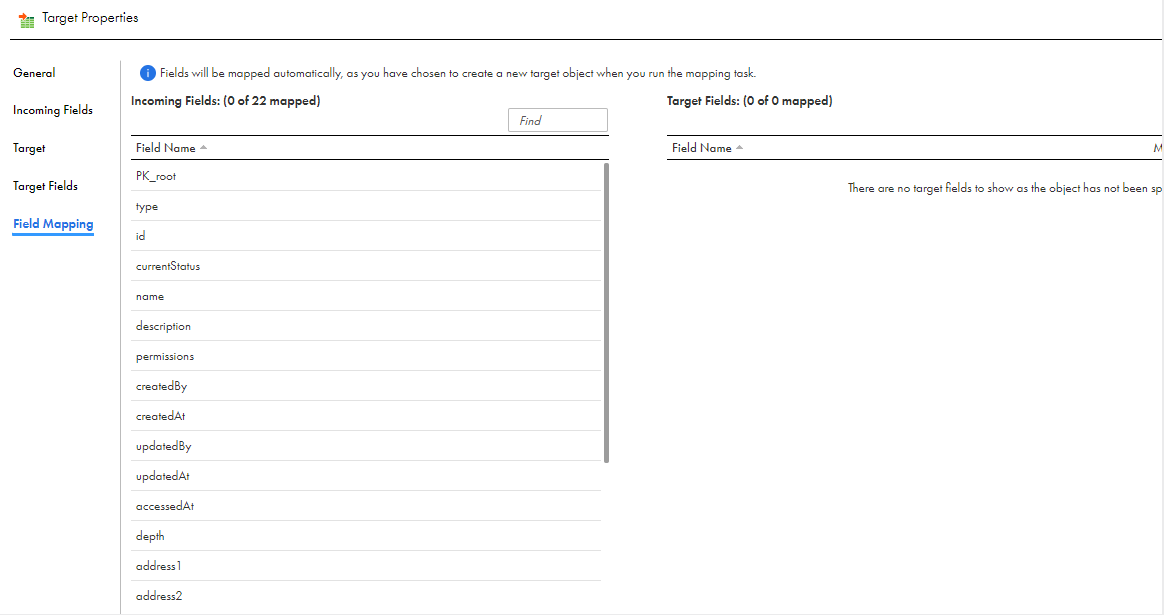Click the Incoming Fields Field Name header
The image size is (1164, 615).
pos(166,148)
